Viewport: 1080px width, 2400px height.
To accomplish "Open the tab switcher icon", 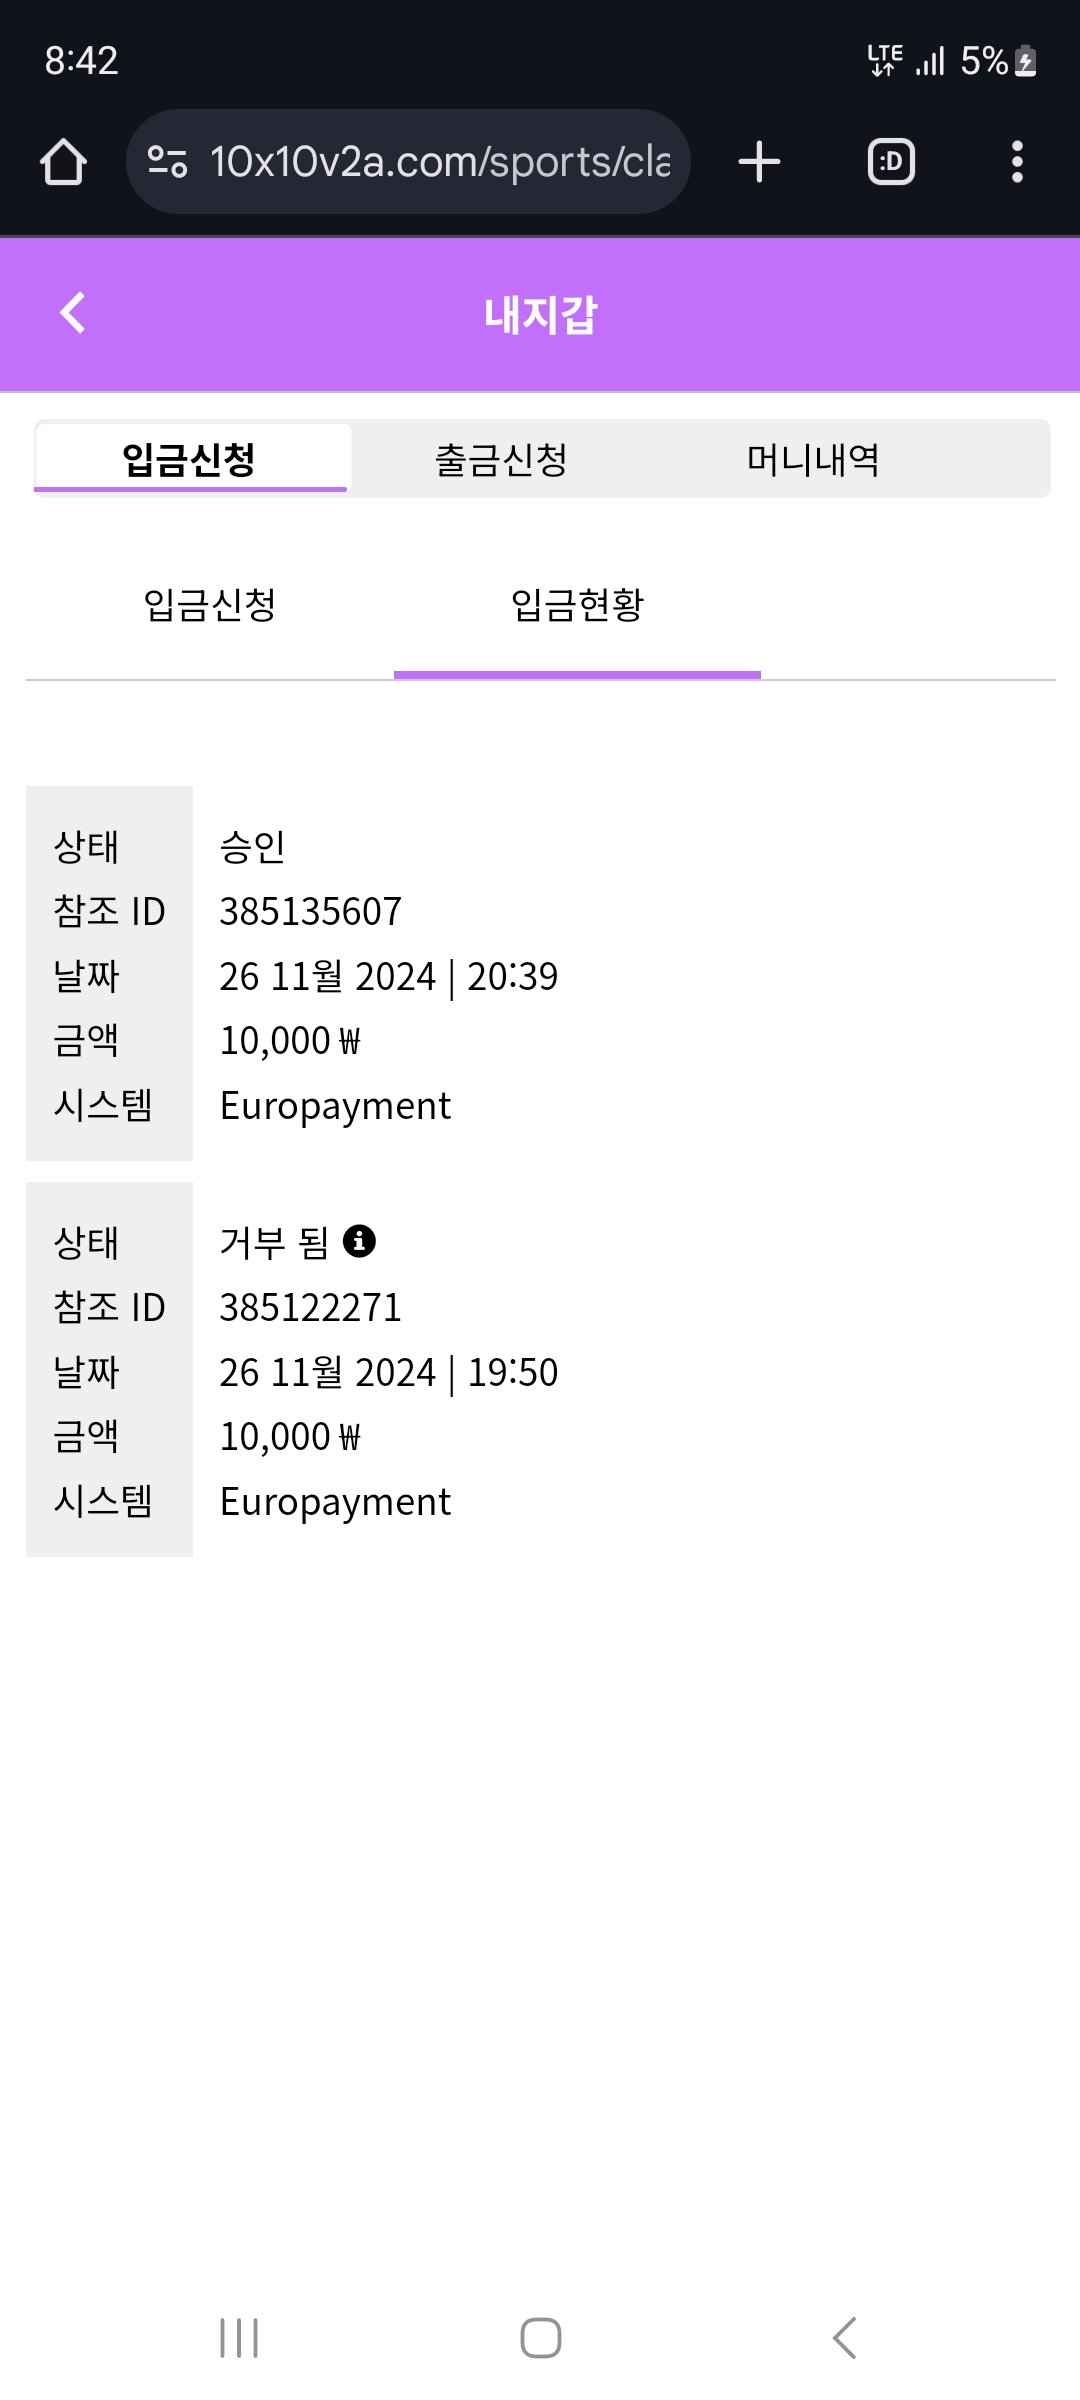I will tap(891, 162).
